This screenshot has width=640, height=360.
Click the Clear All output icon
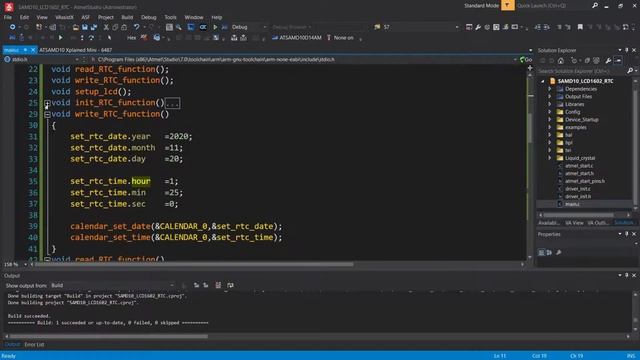[218, 285]
